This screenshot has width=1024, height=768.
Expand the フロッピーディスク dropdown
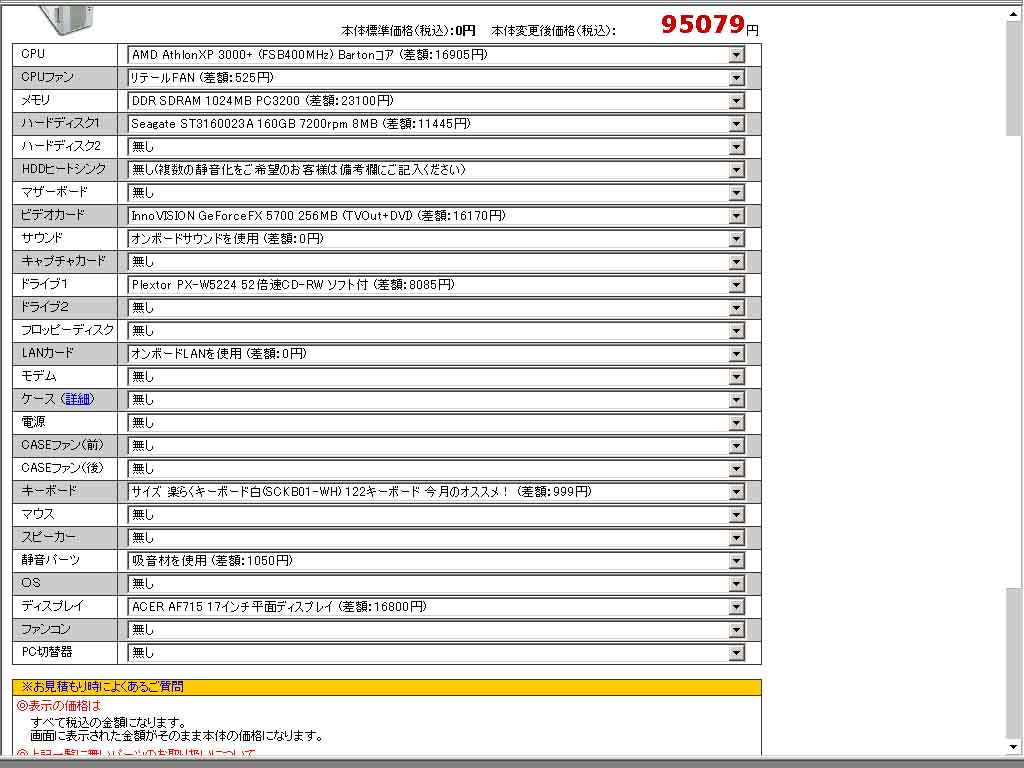[x=736, y=331]
